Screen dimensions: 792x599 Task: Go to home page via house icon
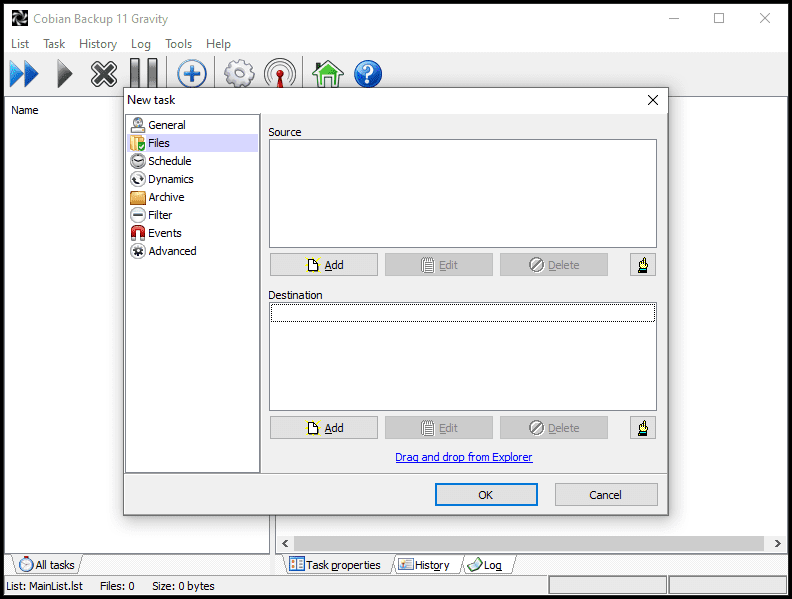coord(327,74)
